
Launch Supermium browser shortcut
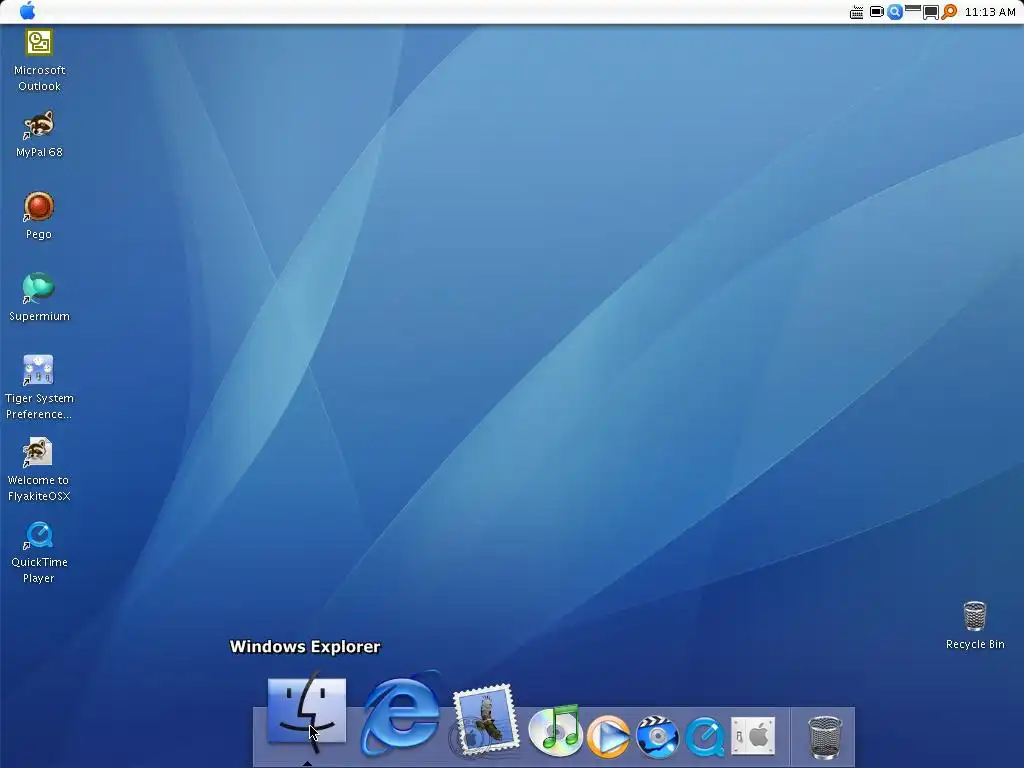39,298
